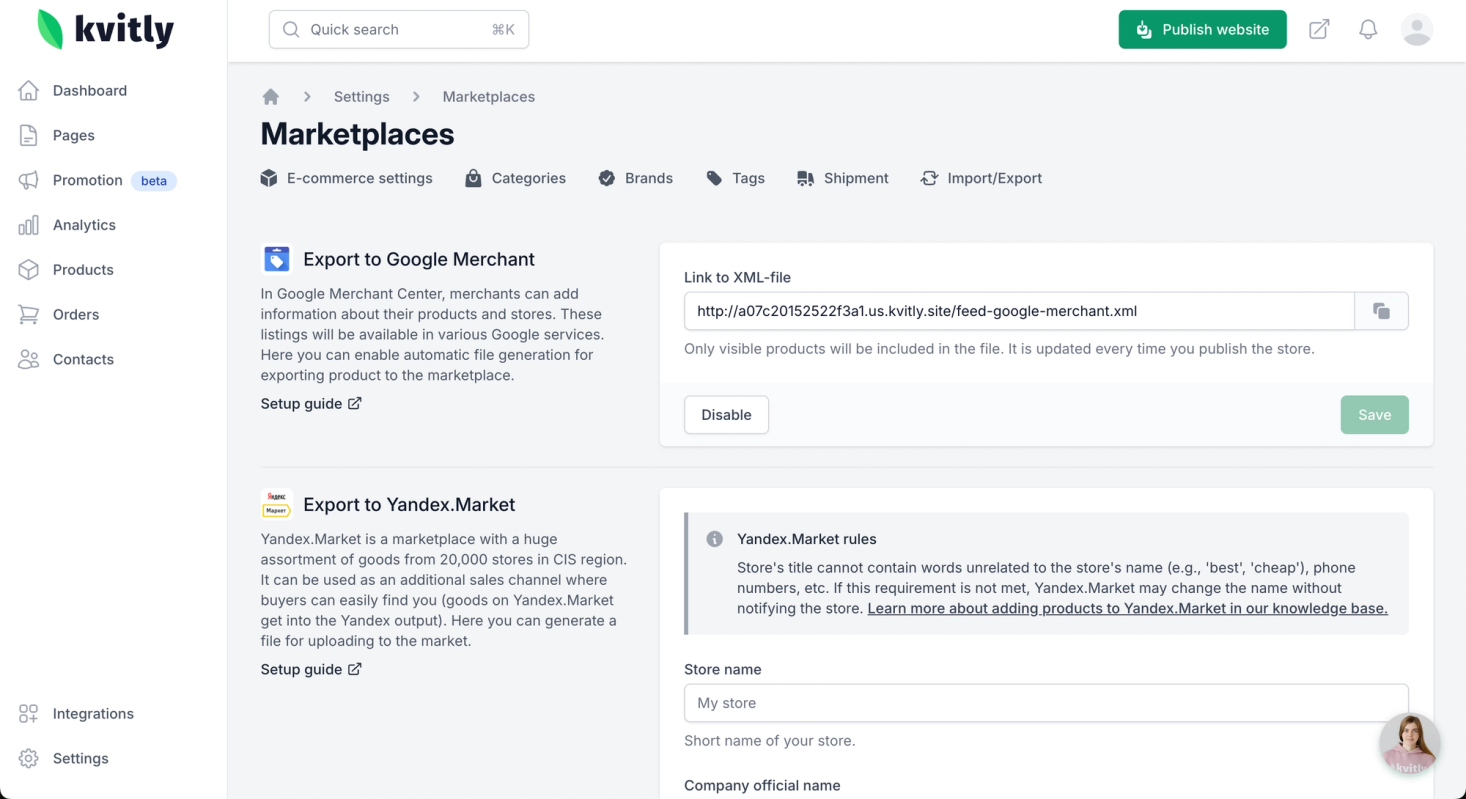
Task: Click the Publish website button
Action: coord(1202,30)
